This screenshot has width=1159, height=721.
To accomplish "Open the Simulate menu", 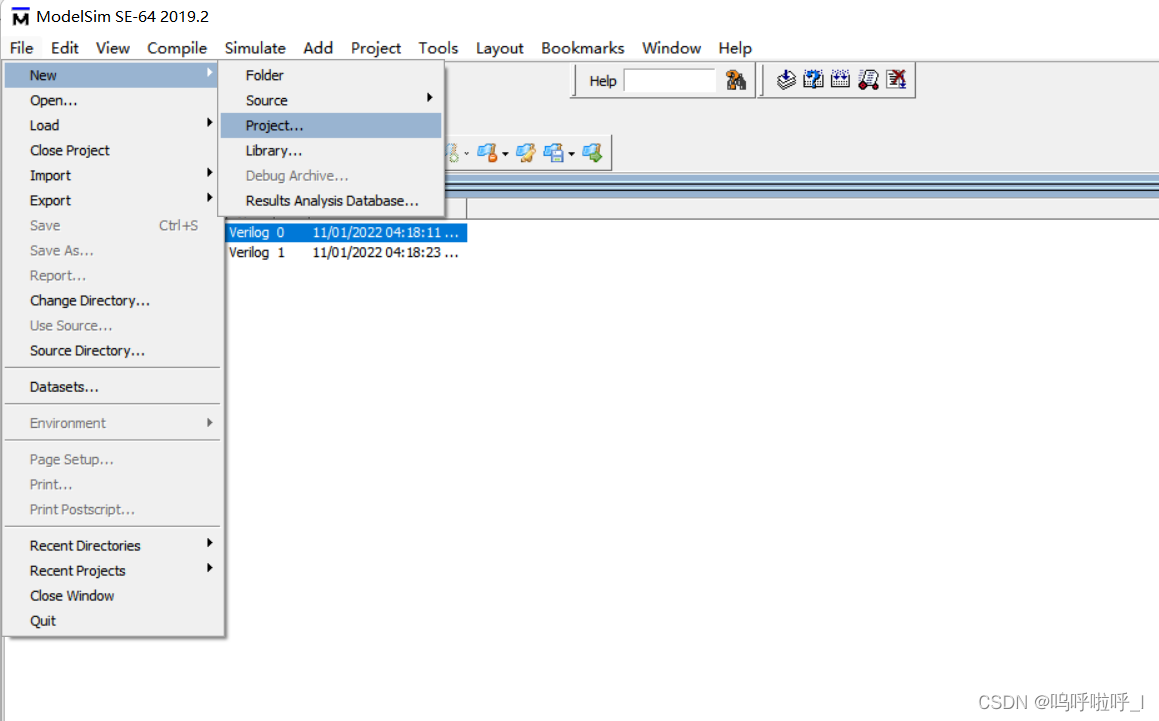I will (255, 48).
